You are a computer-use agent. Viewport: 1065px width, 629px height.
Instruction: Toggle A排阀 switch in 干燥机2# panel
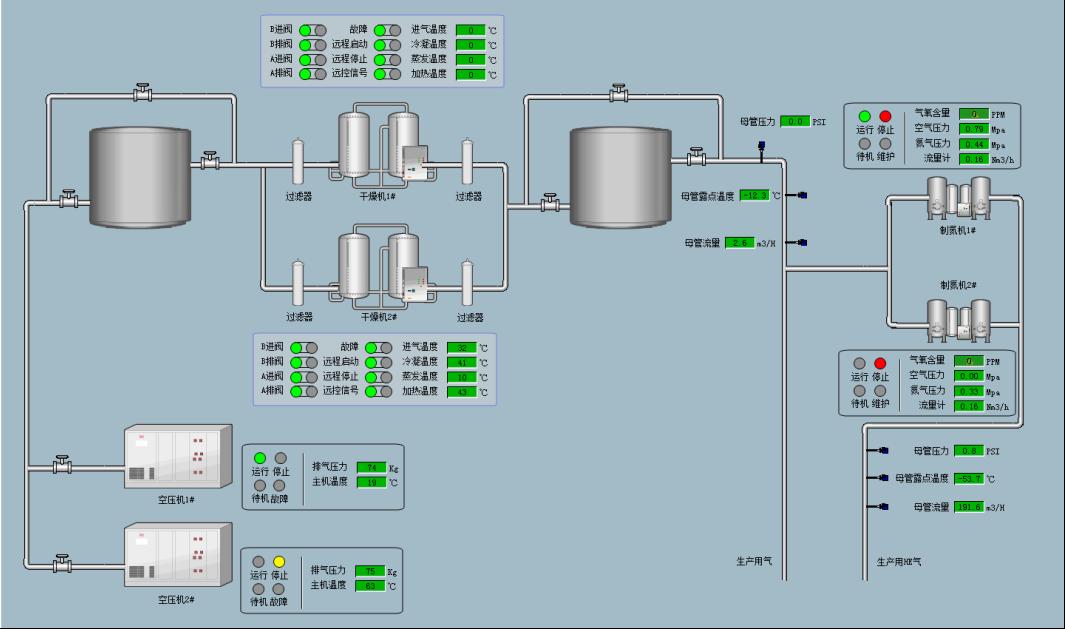coord(304,391)
